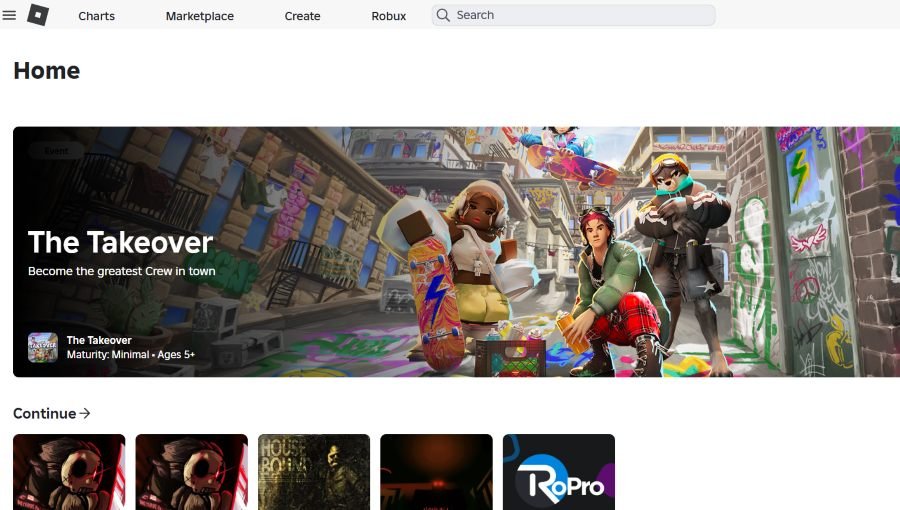Click the magnifier icon in search bar

click(x=443, y=15)
